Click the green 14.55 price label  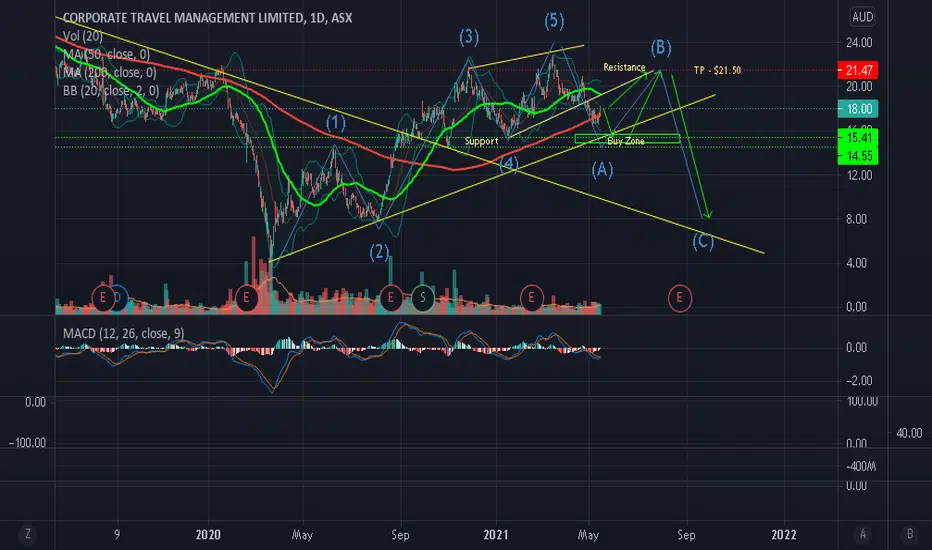coord(858,156)
